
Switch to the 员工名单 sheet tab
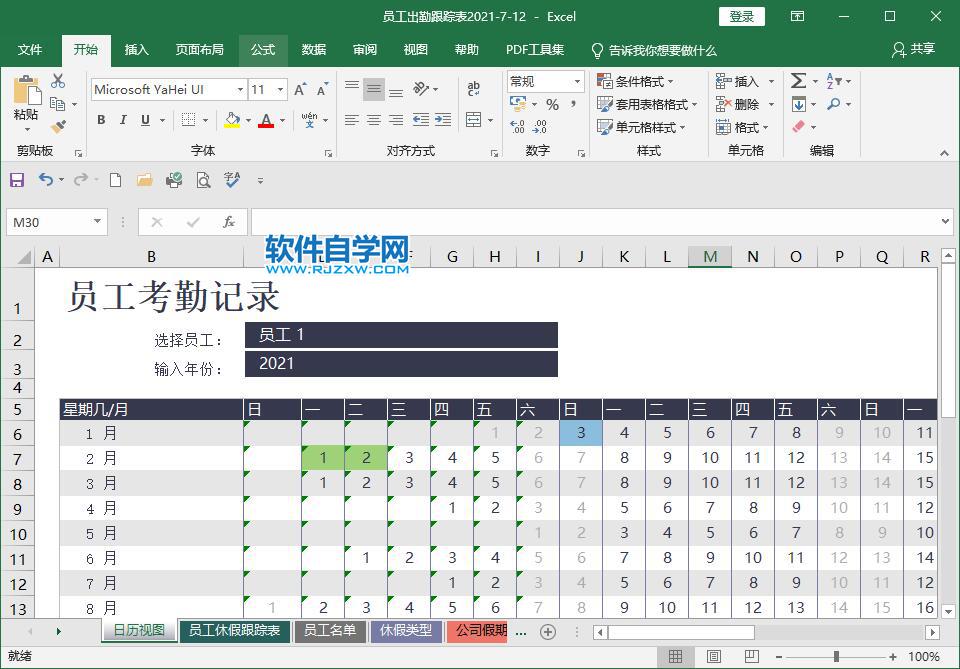coord(330,630)
